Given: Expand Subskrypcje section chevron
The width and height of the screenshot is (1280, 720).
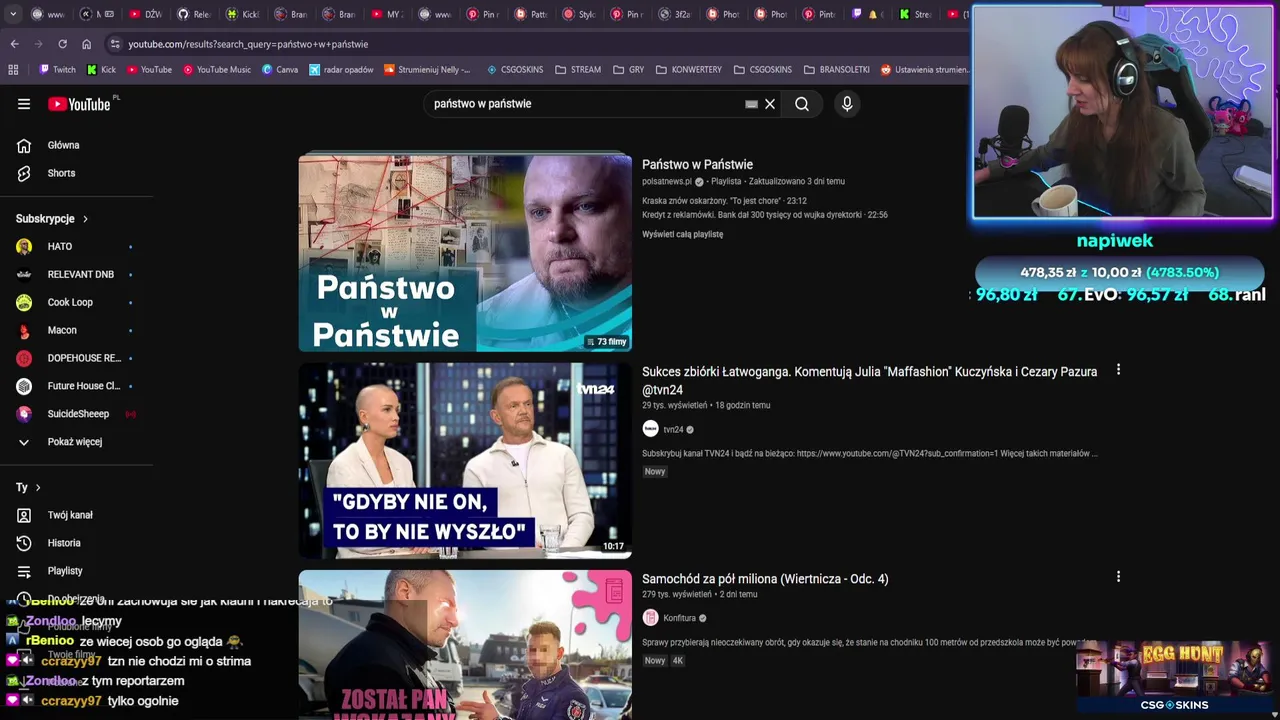Looking at the screenshot, I should pyautogui.click(x=85, y=219).
